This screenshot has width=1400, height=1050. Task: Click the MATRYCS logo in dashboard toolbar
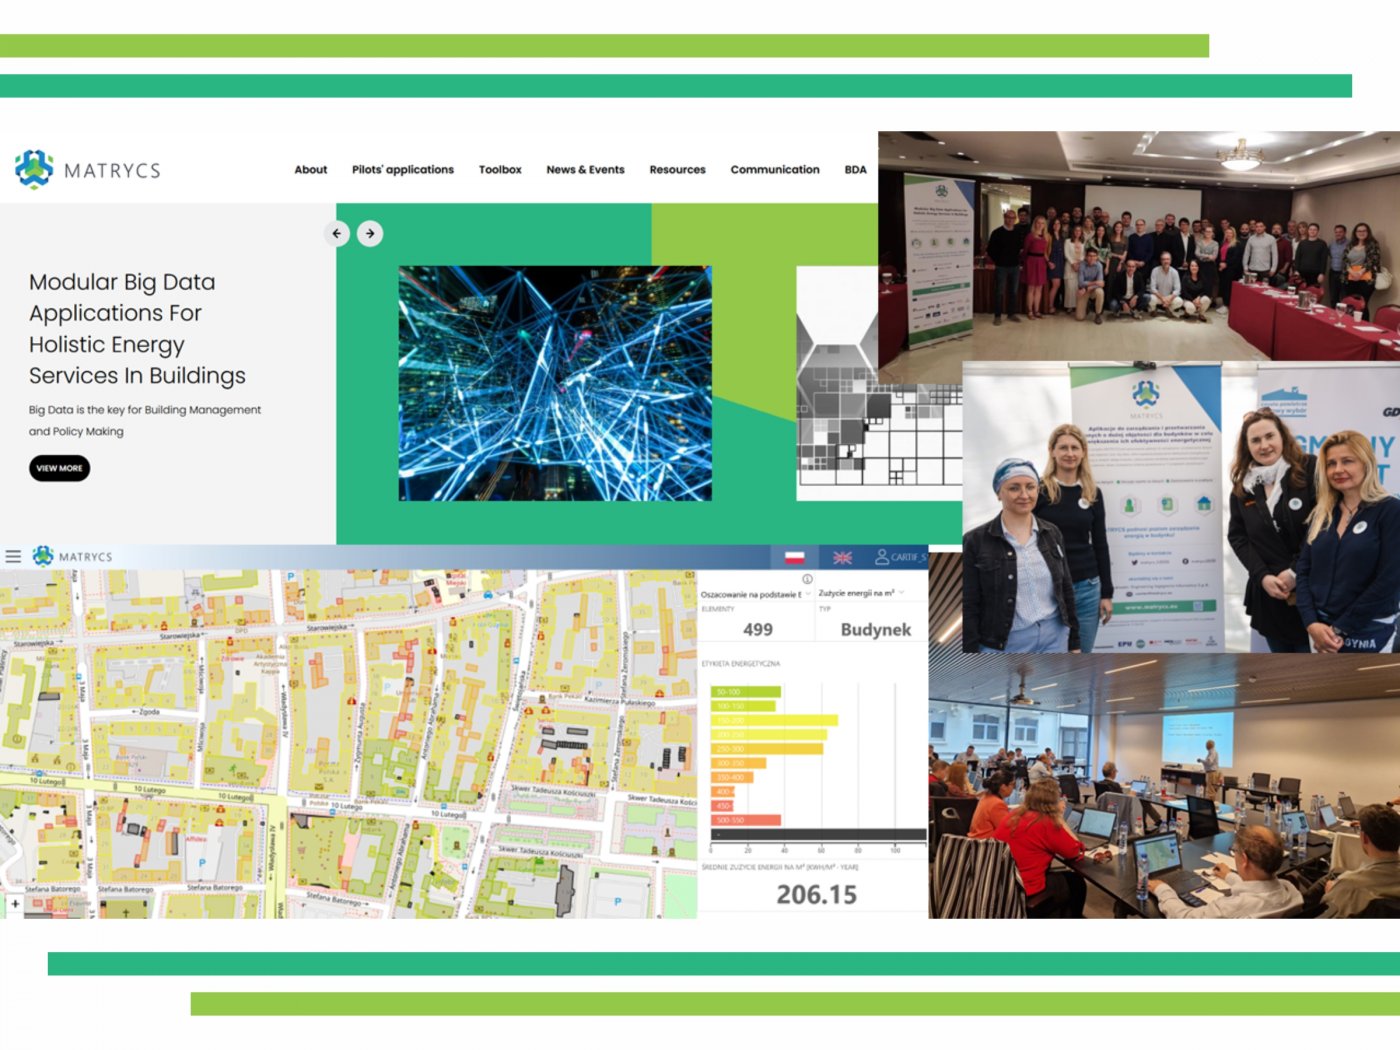point(72,556)
